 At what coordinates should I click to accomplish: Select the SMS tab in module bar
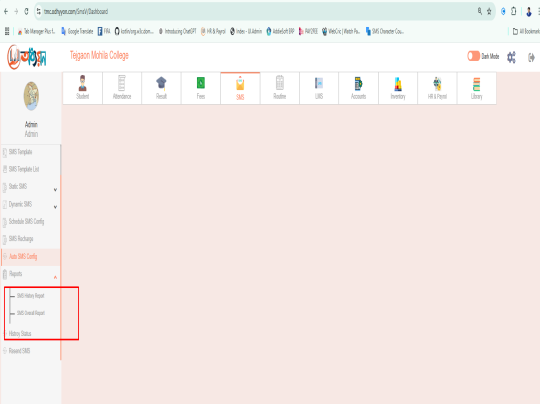(240, 88)
